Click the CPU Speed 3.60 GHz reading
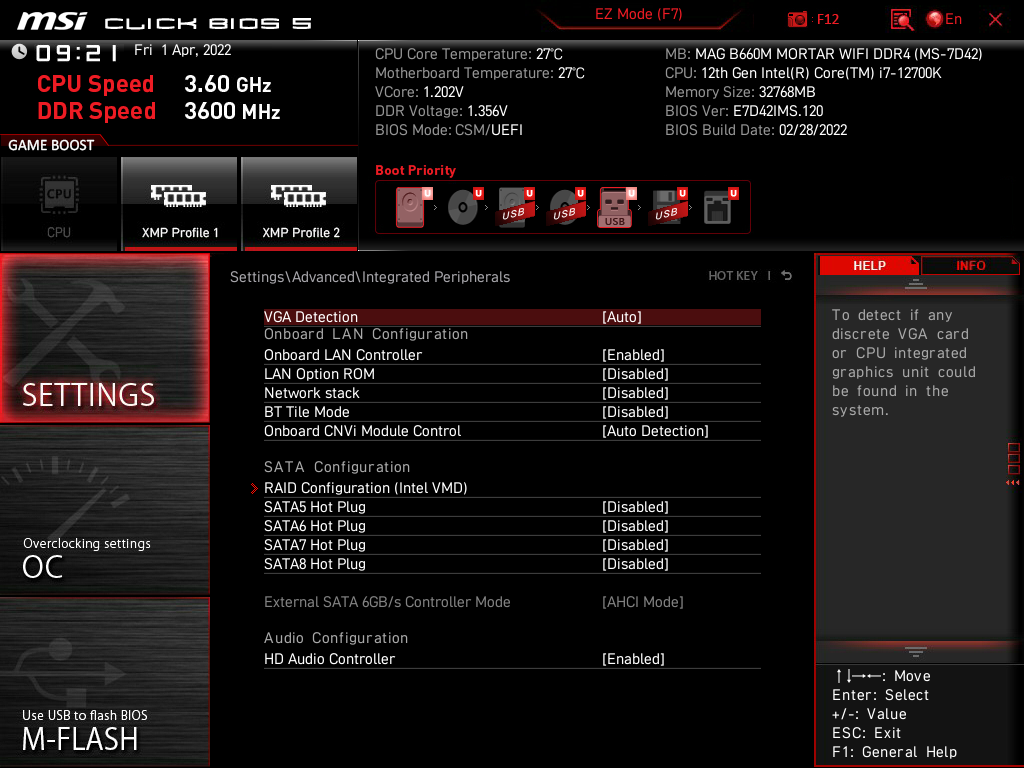Image resolution: width=1024 pixels, height=768 pixels. pyautogui.click(x=154, y=84)
